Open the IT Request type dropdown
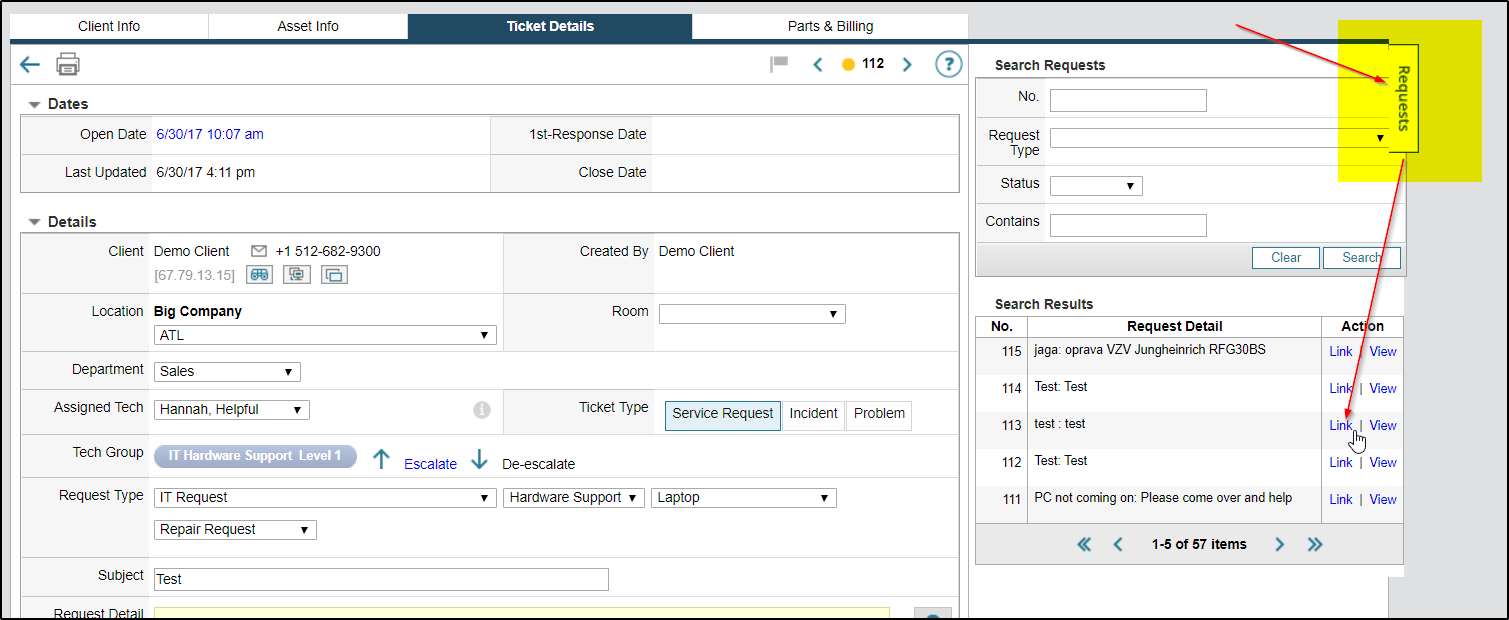 pyautogui.click(x=325, y=498)
